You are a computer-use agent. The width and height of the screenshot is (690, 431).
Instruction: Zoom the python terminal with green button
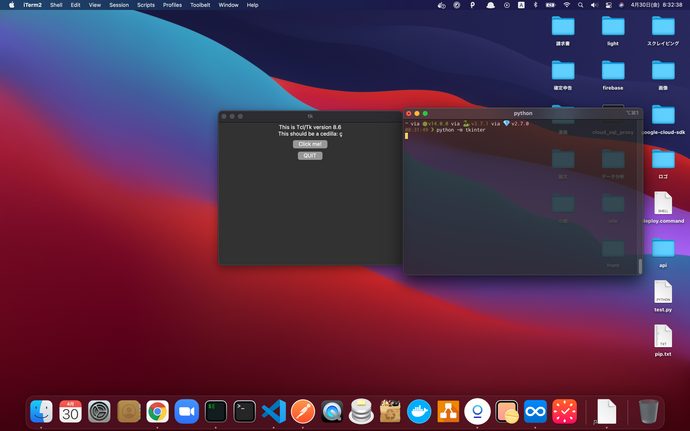tap(425, 114)
